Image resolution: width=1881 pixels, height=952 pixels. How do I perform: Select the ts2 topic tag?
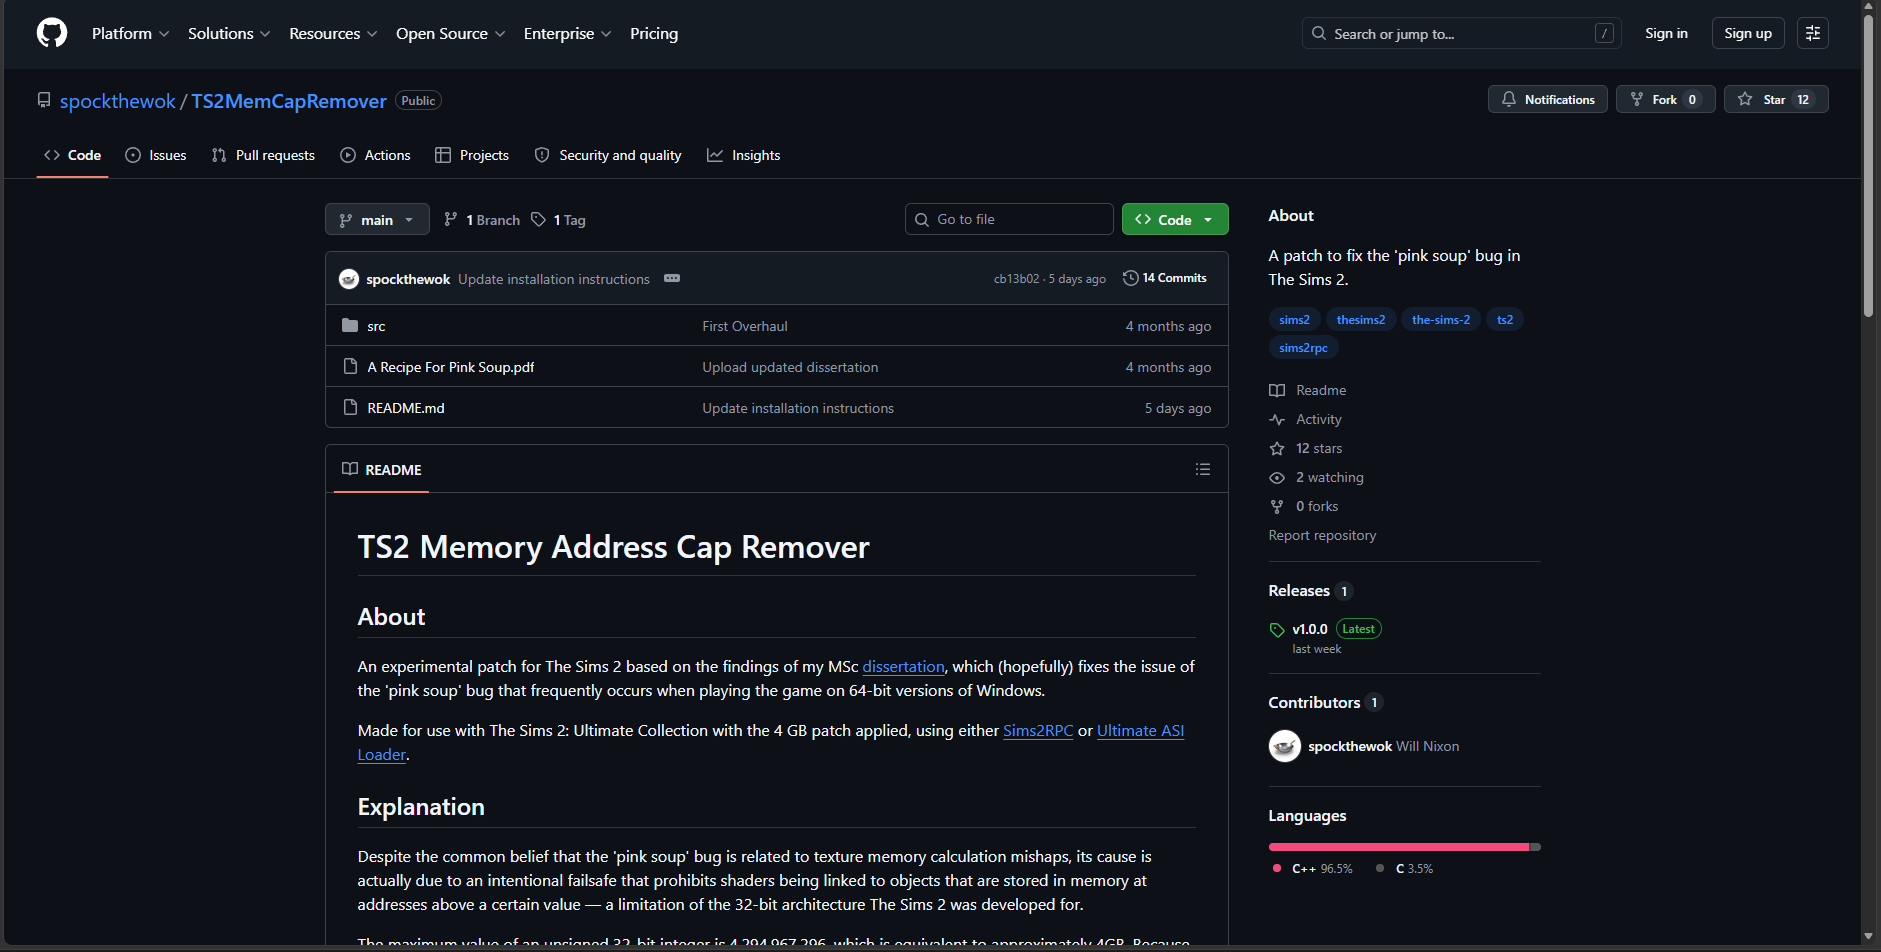coord(1505,319)
